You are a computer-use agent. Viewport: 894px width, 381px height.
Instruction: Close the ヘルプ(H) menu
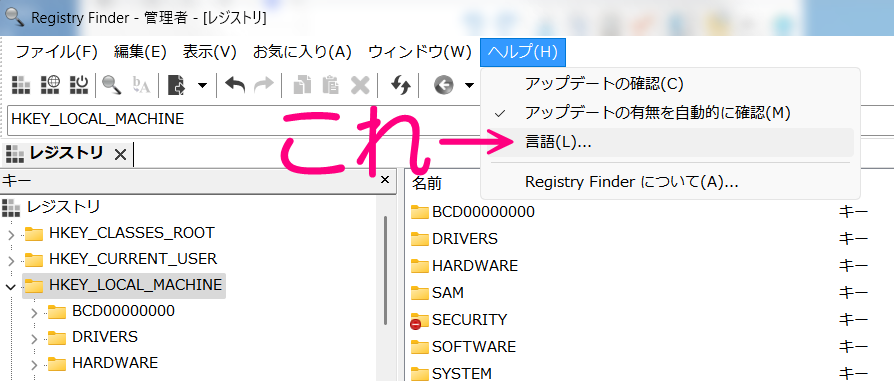coord(523,52)
